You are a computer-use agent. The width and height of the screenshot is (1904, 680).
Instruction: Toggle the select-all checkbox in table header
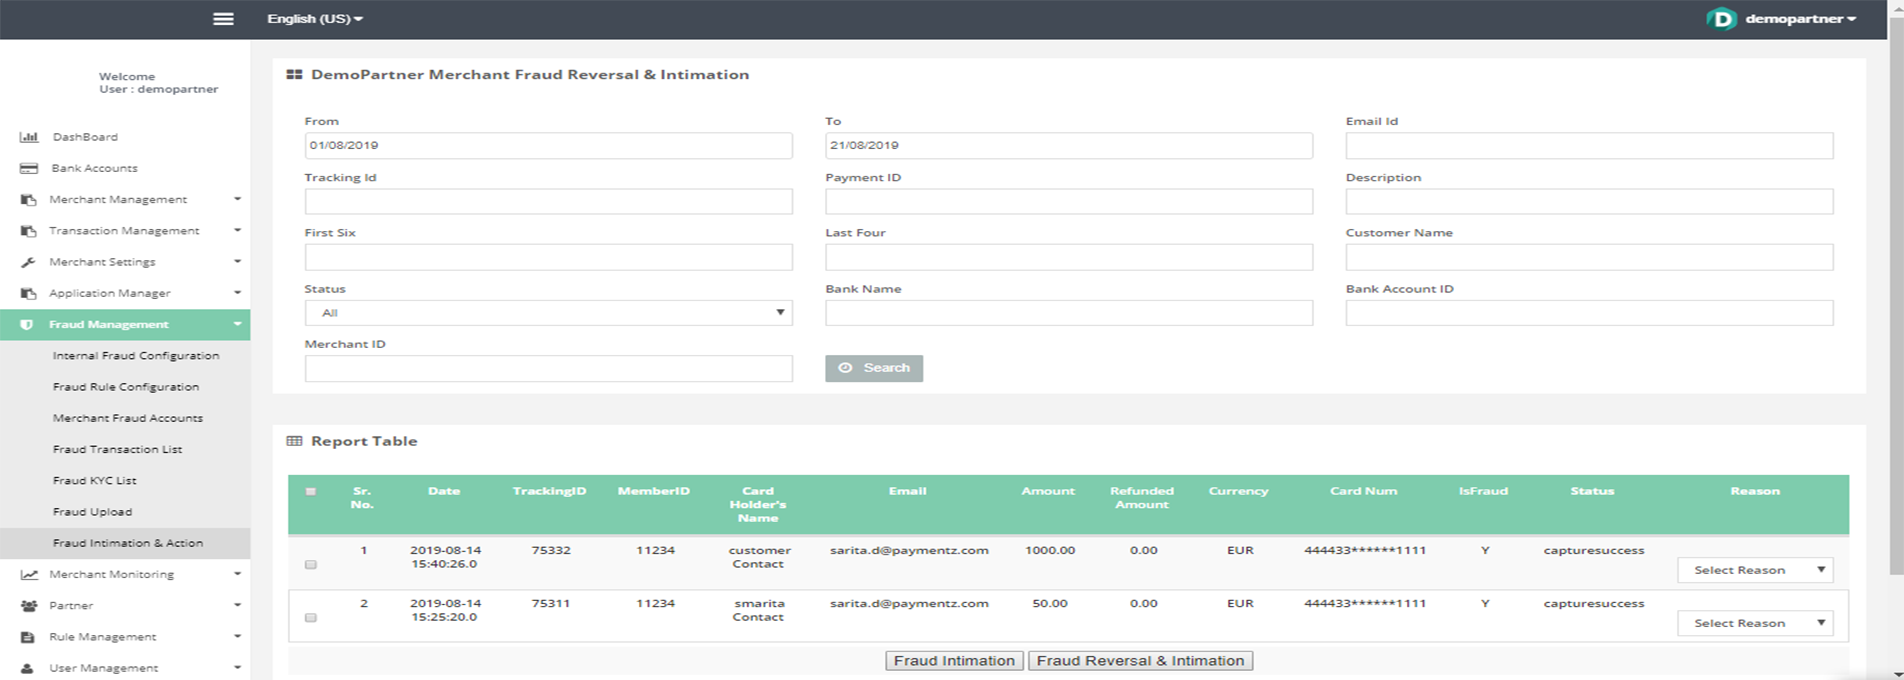tap(311, 492)
